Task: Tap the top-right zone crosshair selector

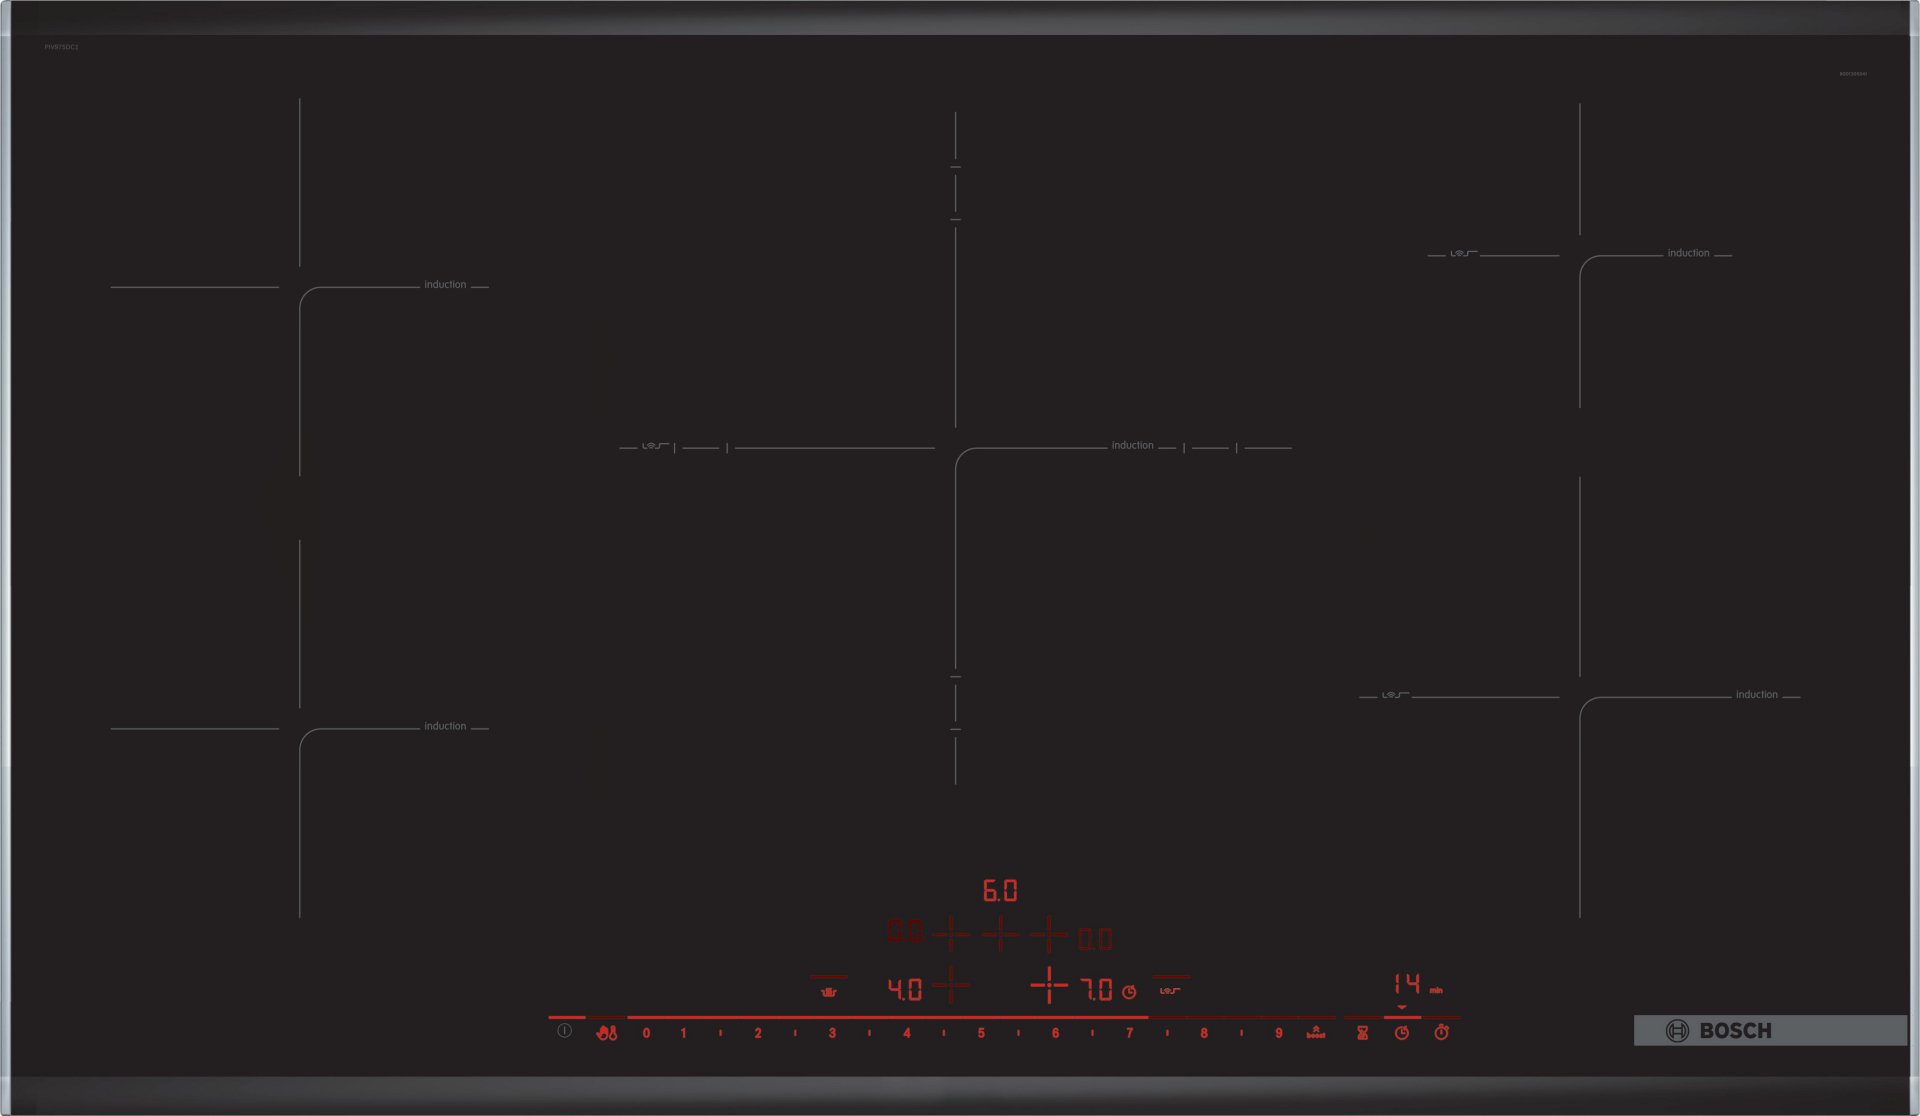Action: pyautogui.click(x=1048, y=934)
